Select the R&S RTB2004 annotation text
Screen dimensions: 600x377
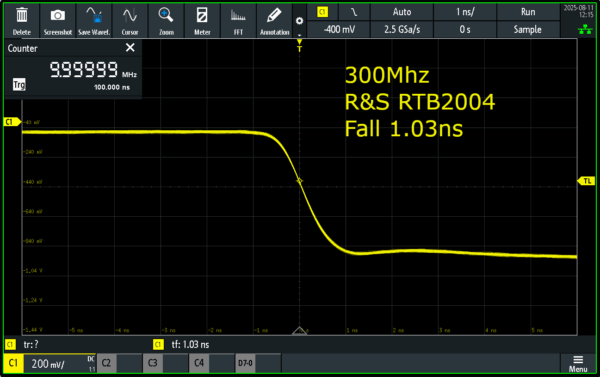[x=420, y=102]
